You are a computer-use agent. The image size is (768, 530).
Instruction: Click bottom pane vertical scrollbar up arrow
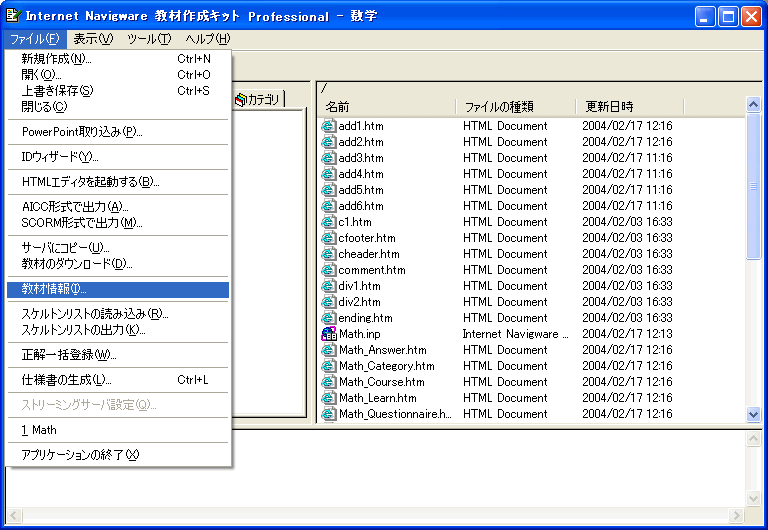tap(753, 438)
